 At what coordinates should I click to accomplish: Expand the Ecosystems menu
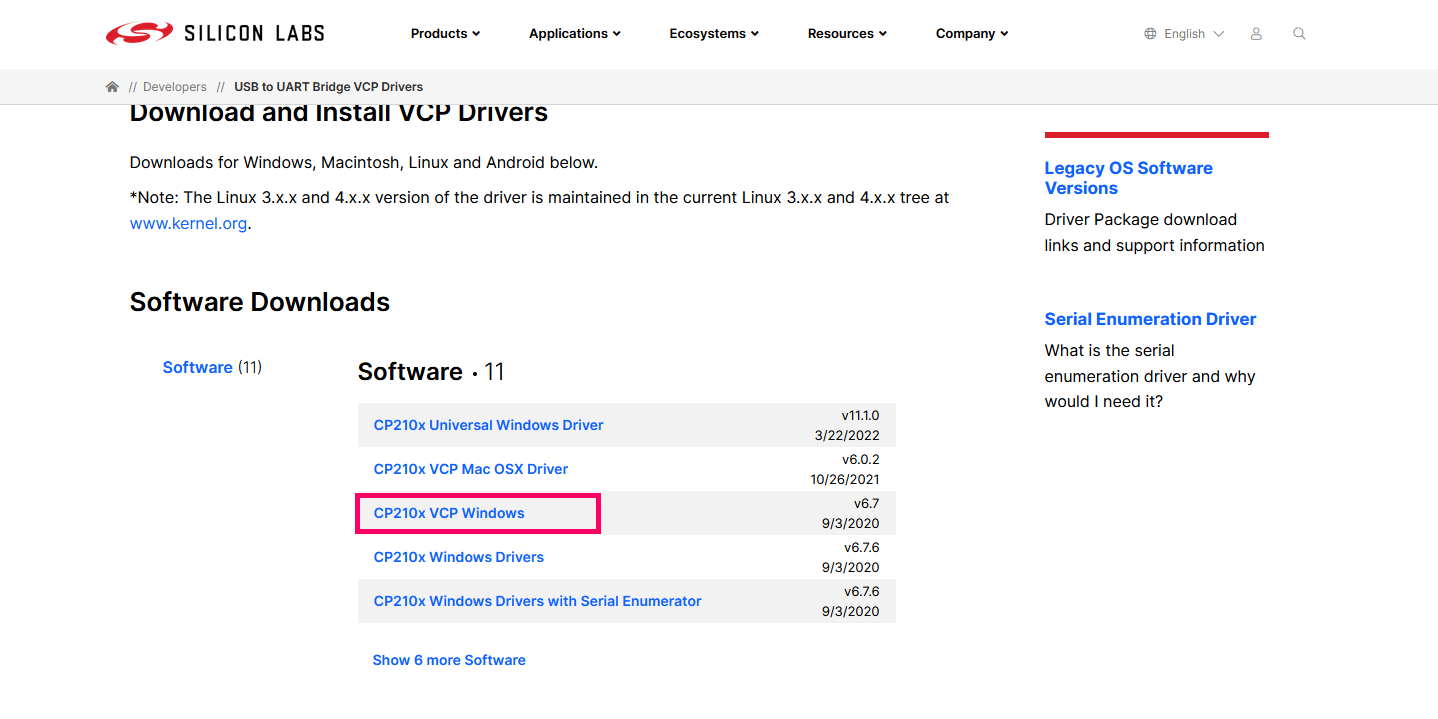pos(714,34)
